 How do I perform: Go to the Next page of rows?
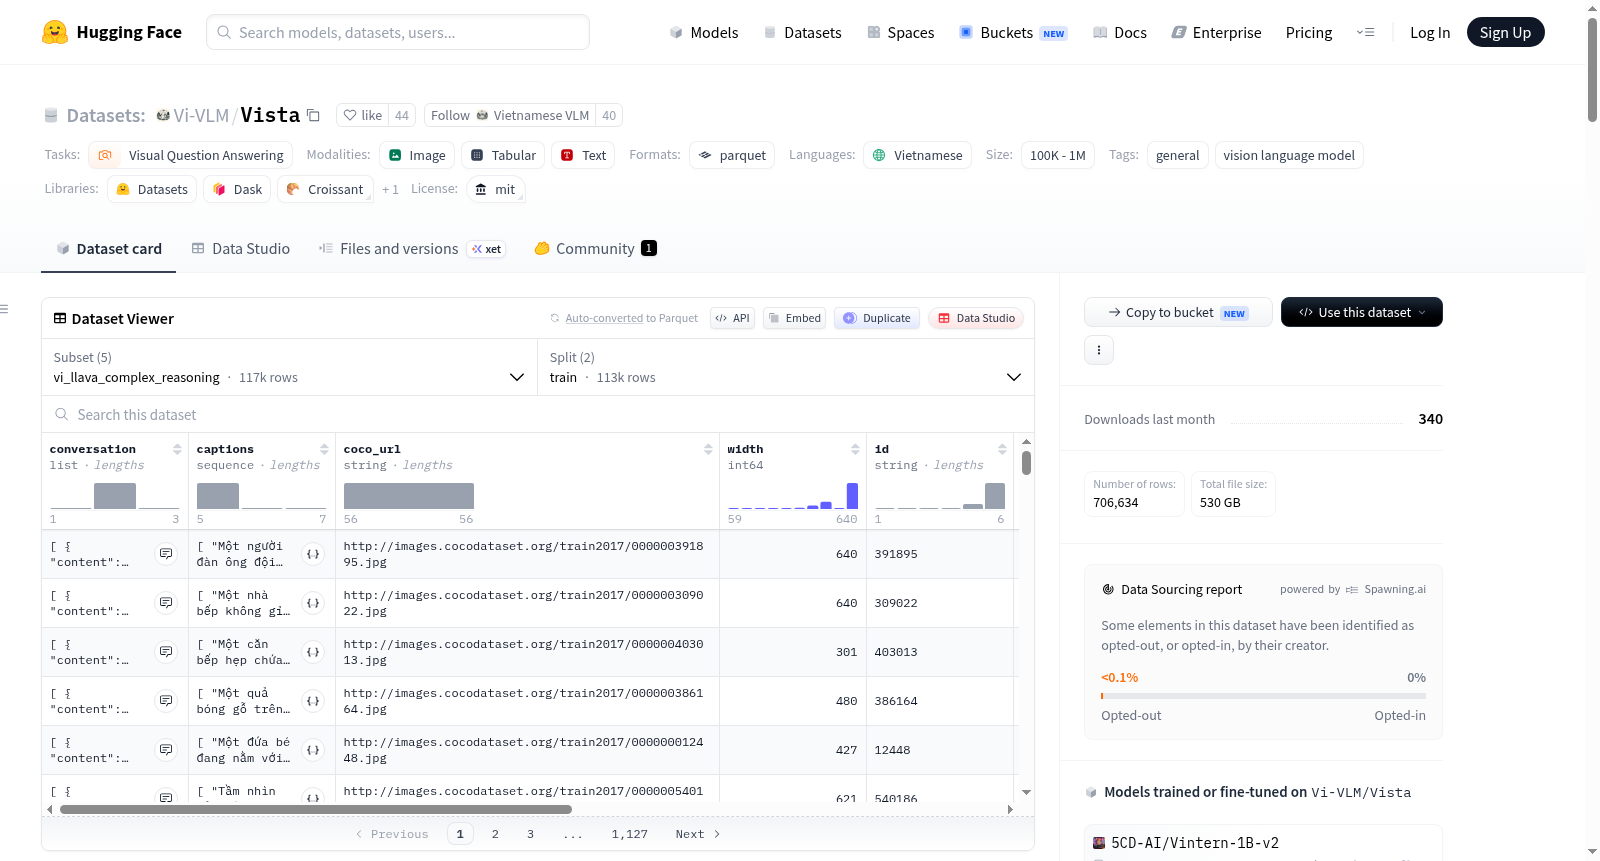click(x=698, y=834)
